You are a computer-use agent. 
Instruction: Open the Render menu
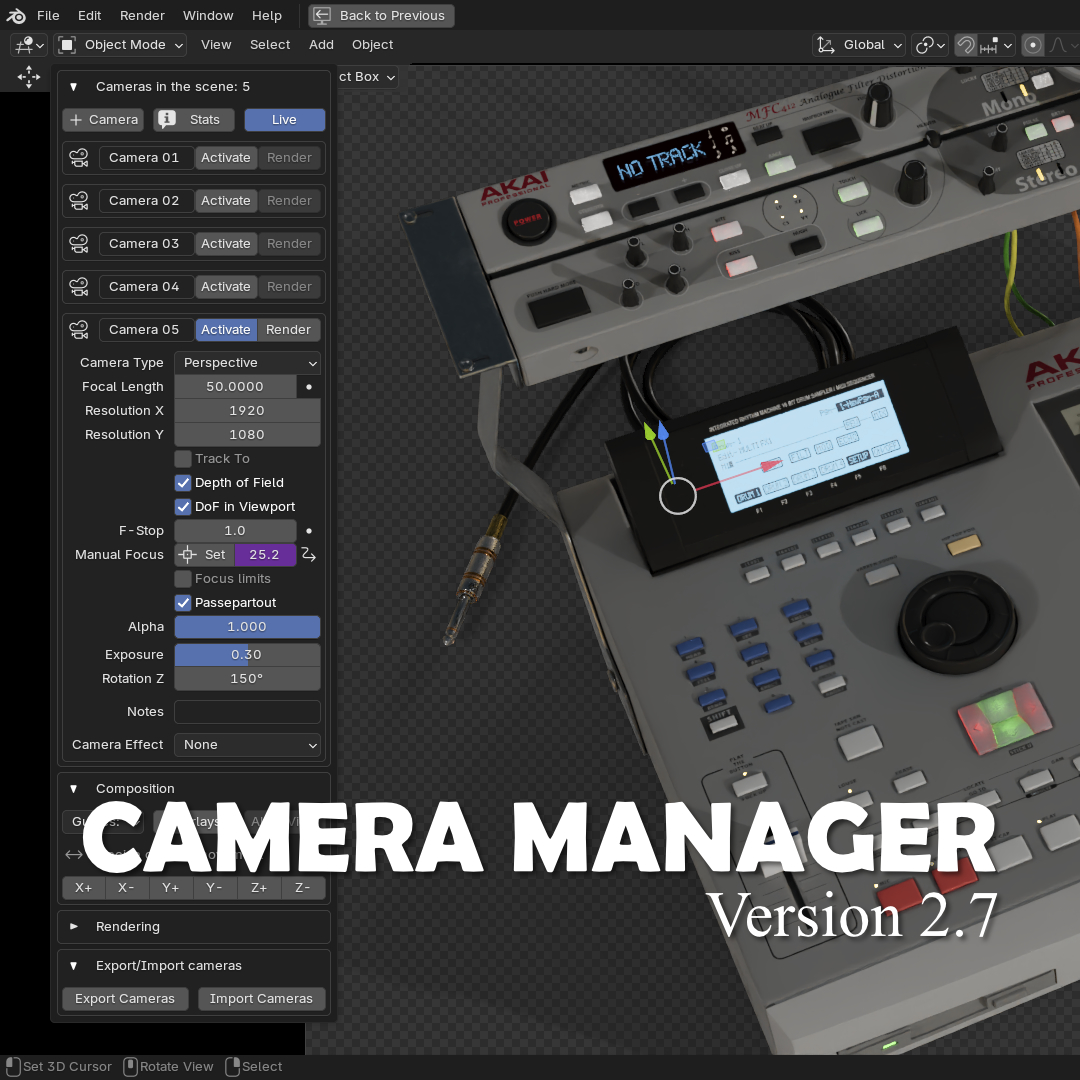(x=142, y=16)
